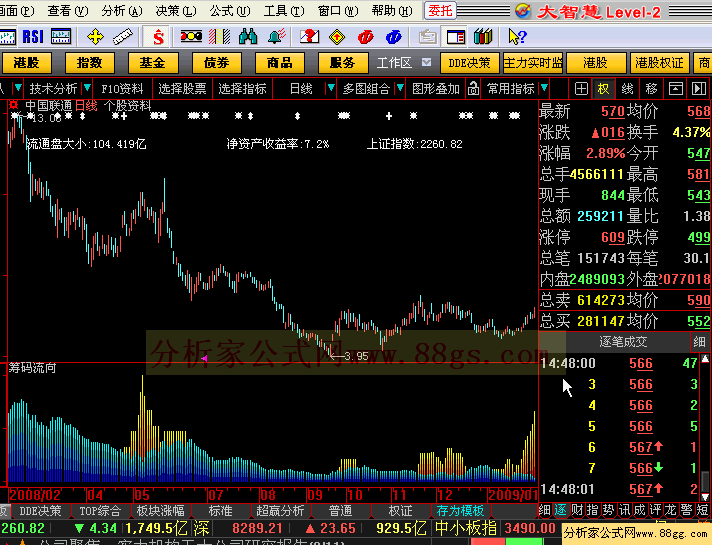
Task: Toggle the padlock lock icon
Action: point(473,88)
